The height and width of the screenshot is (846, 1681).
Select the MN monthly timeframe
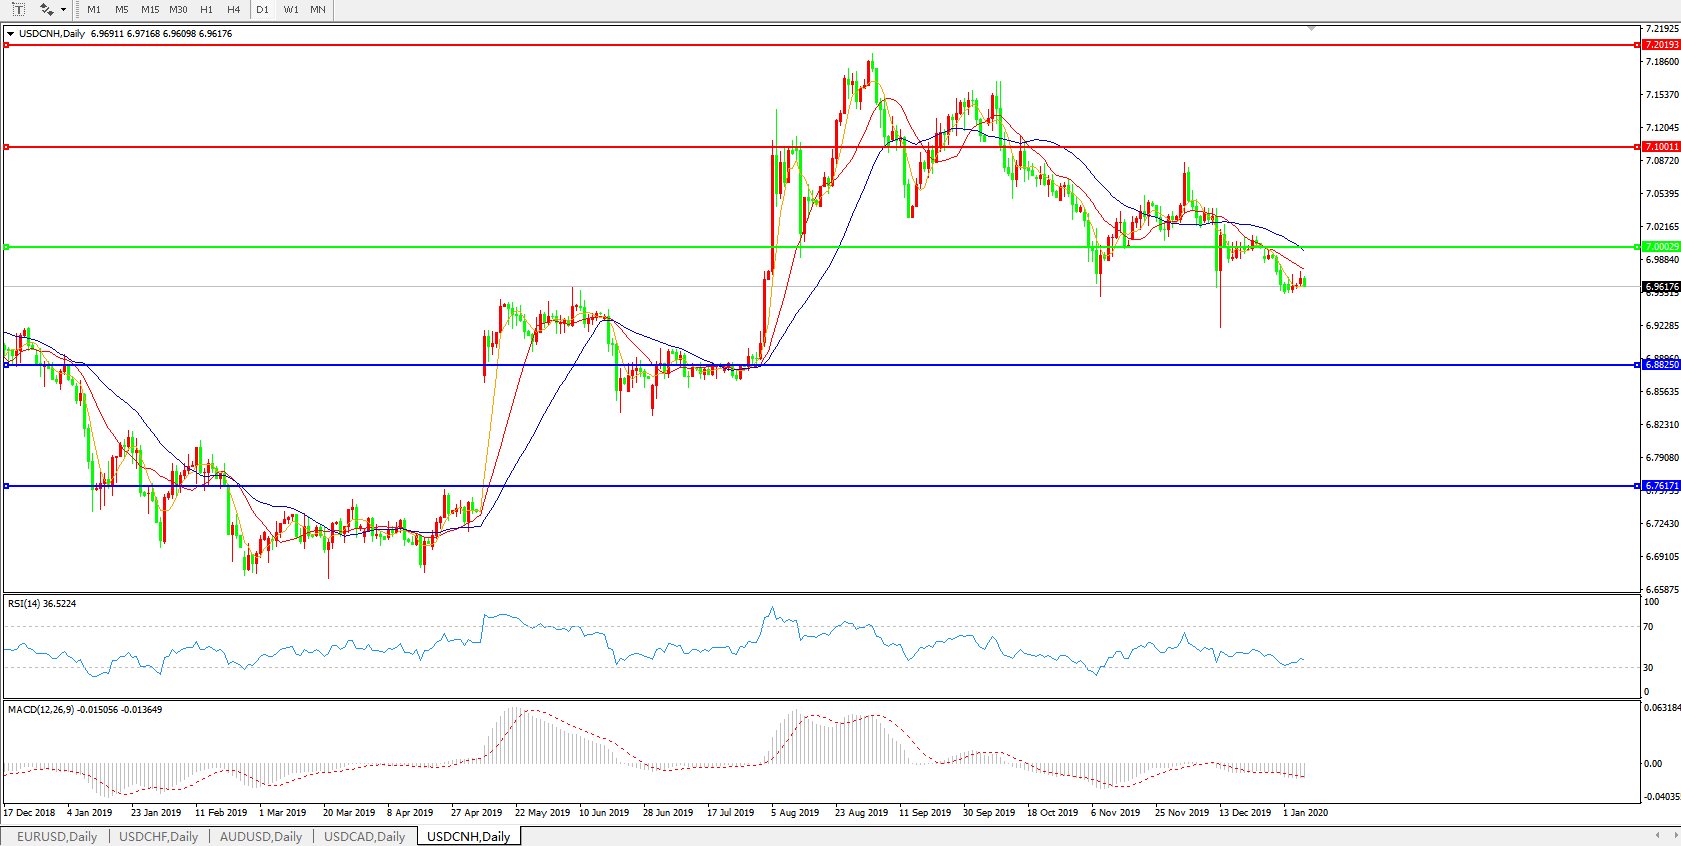[x=318, y=9]
